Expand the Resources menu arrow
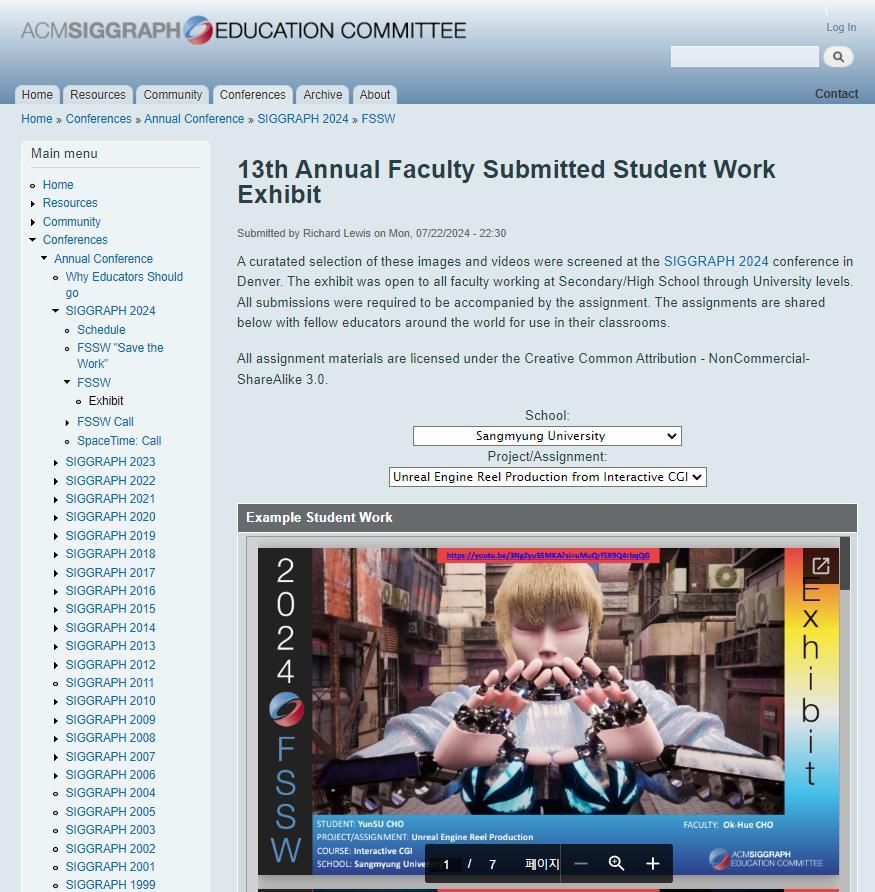Image resolution: width=875 pixels, height=892 pixels. coord(33,204)
